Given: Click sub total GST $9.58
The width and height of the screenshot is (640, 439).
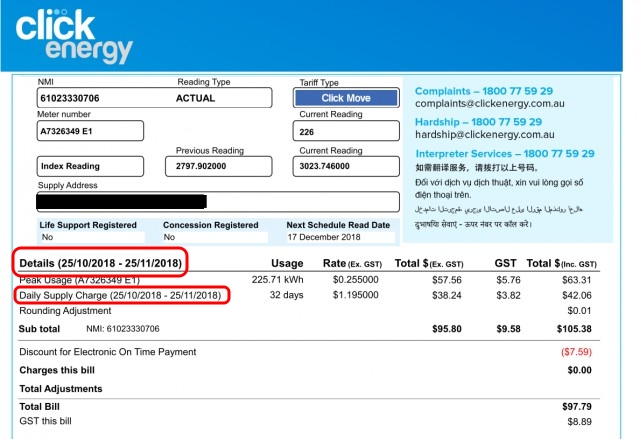Looking at the screenshot, I should 508,329.
